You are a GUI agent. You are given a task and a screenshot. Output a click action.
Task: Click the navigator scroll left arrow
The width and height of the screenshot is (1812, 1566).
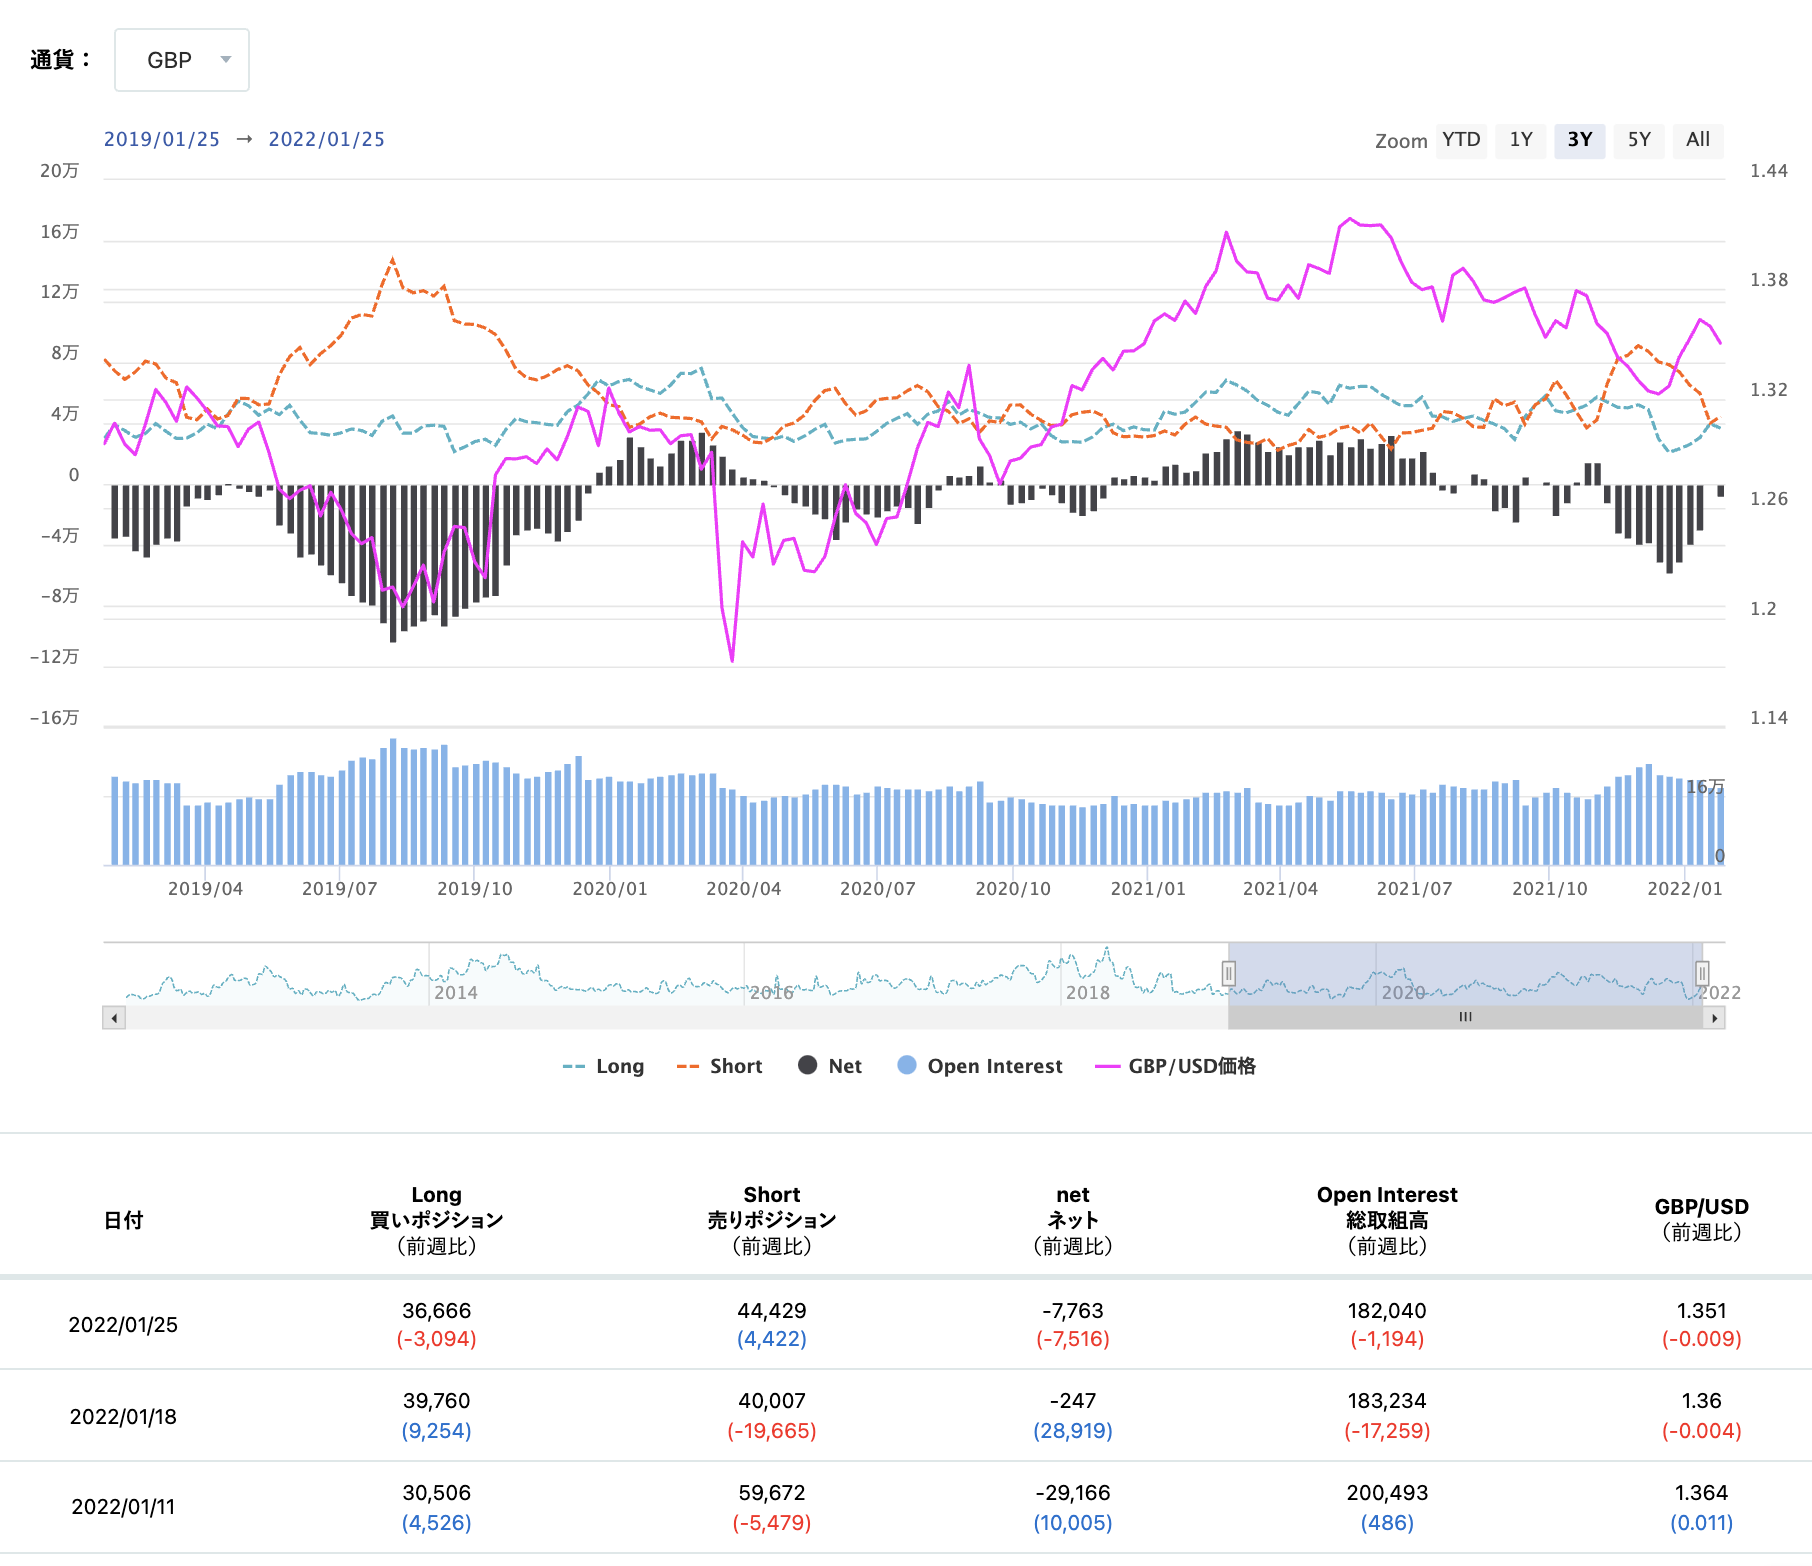pyautogui.click(x=114, y=1018)
